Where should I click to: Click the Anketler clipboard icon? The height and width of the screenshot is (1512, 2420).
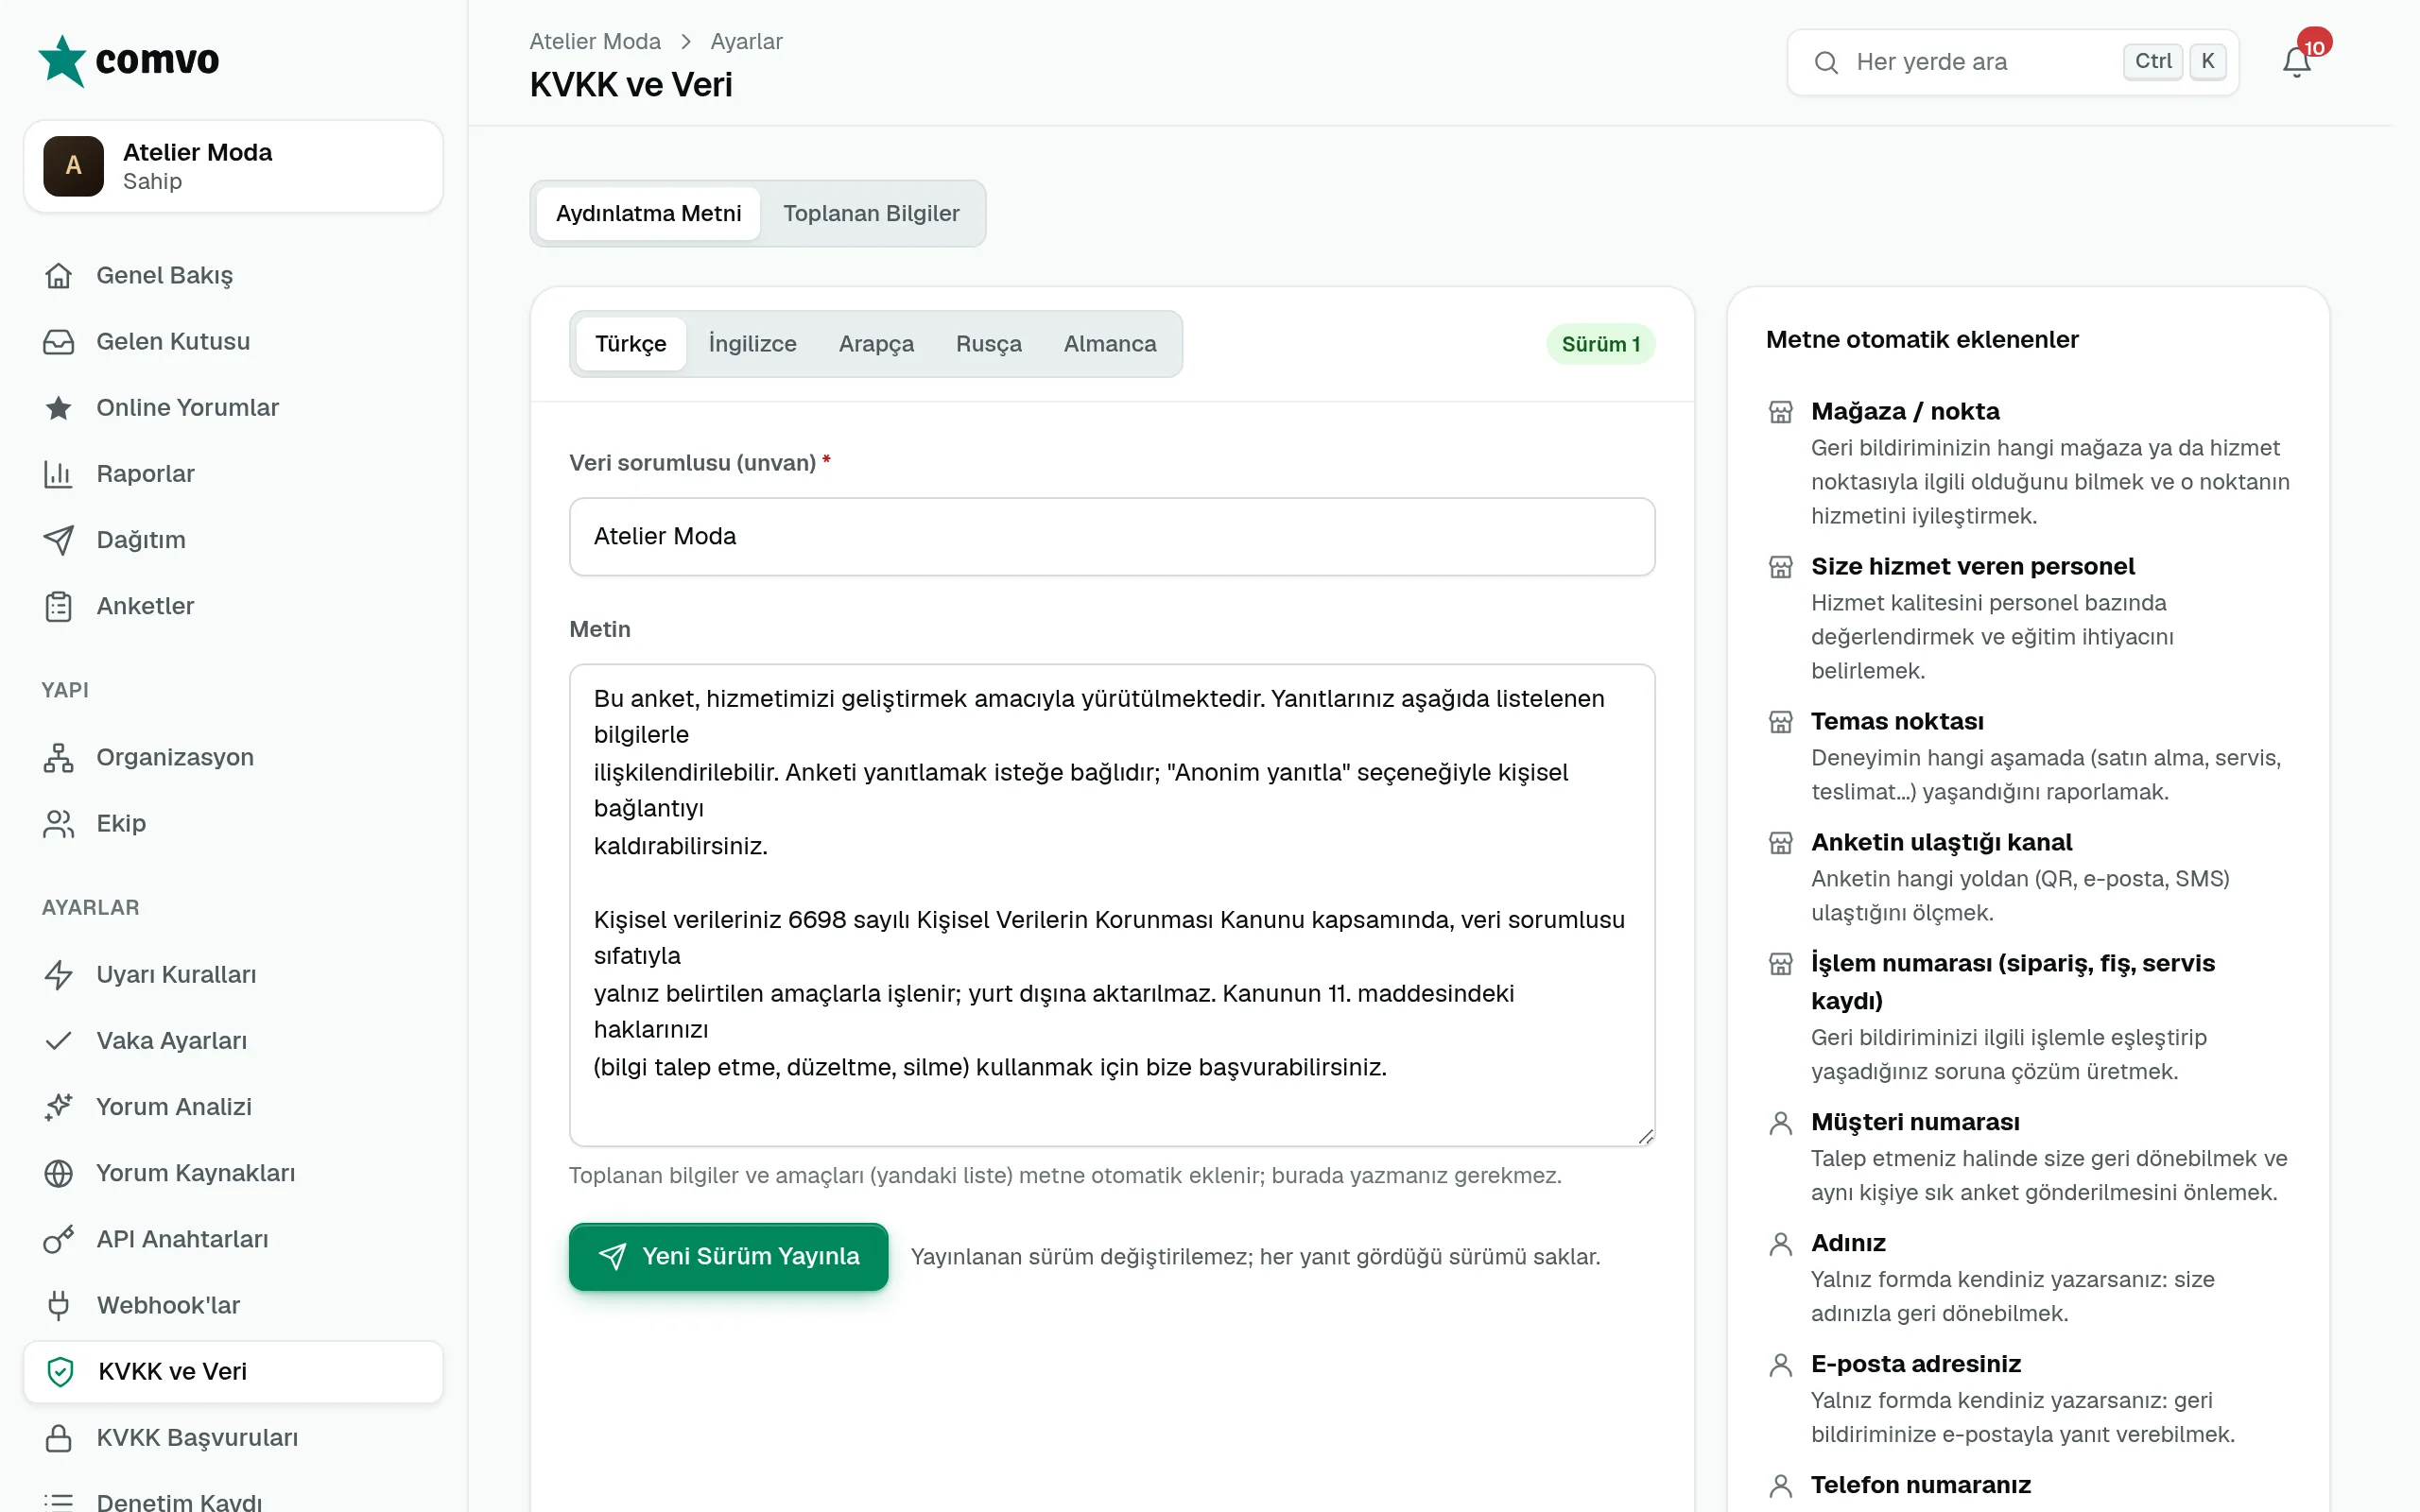(x=59, y=606)
